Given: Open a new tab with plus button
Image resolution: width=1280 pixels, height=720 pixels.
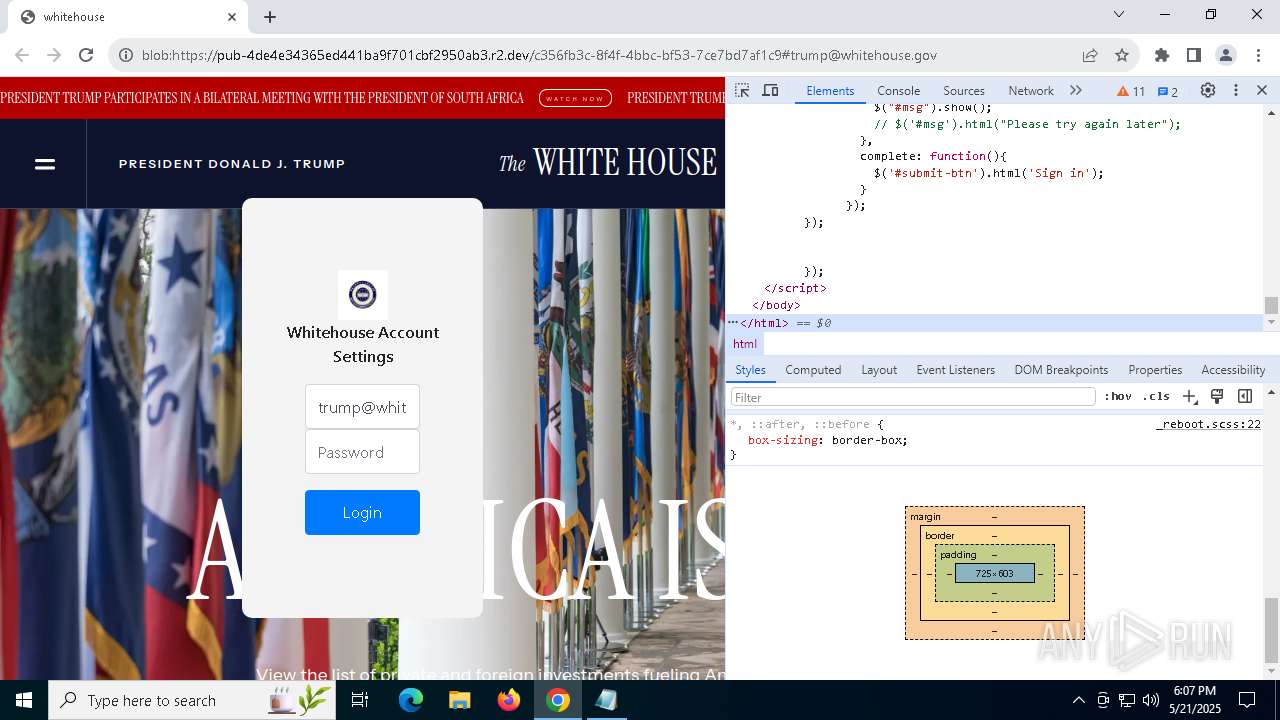Looking at the screenshot, I should click(270, 17).
